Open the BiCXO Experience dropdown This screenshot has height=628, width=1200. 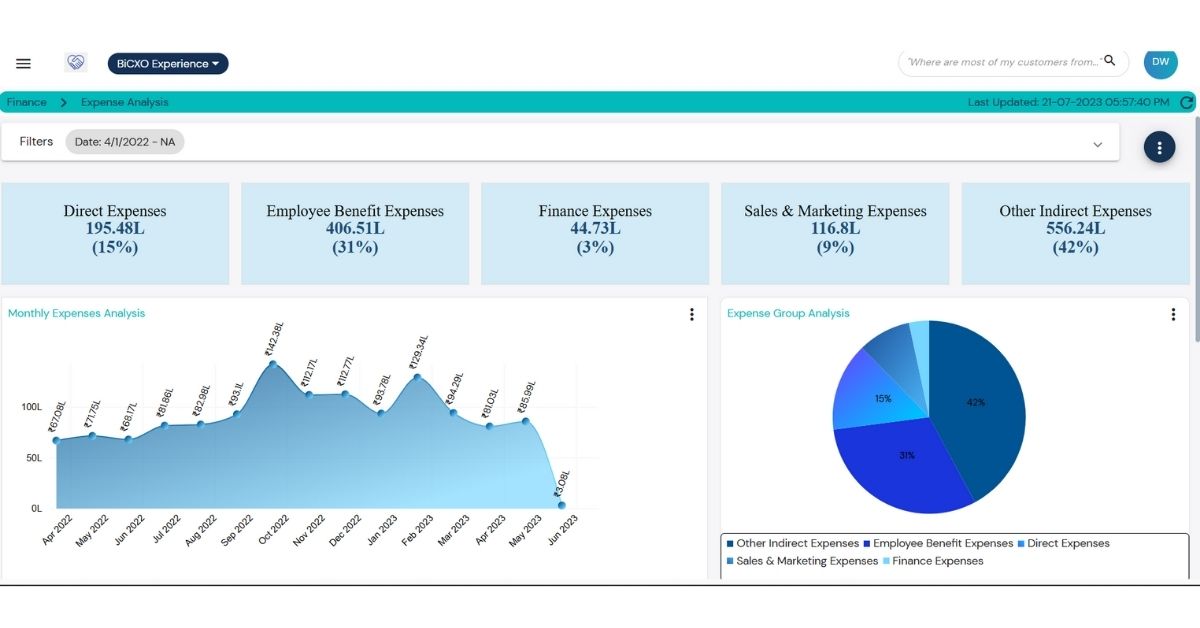coord(168,62)
